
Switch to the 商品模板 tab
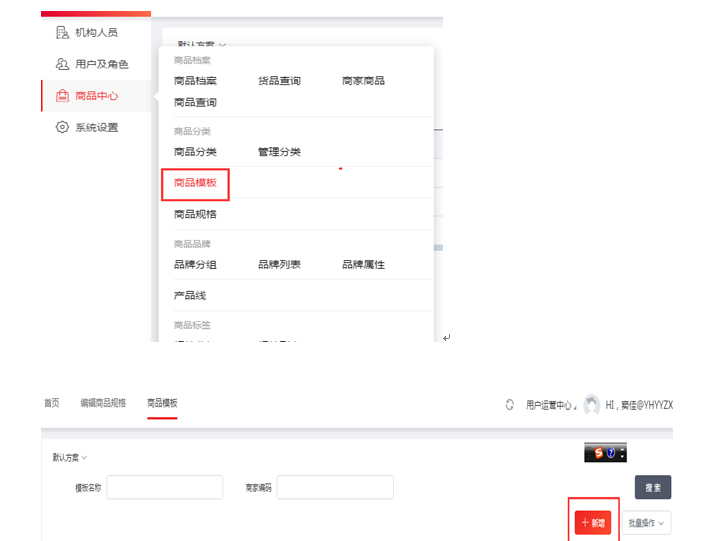162,403
